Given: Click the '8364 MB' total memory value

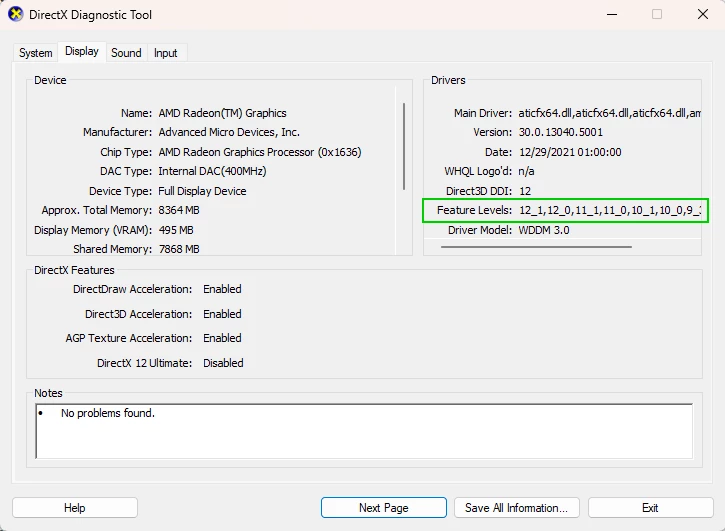Looking at the screenshot, I should pos(179,210).
